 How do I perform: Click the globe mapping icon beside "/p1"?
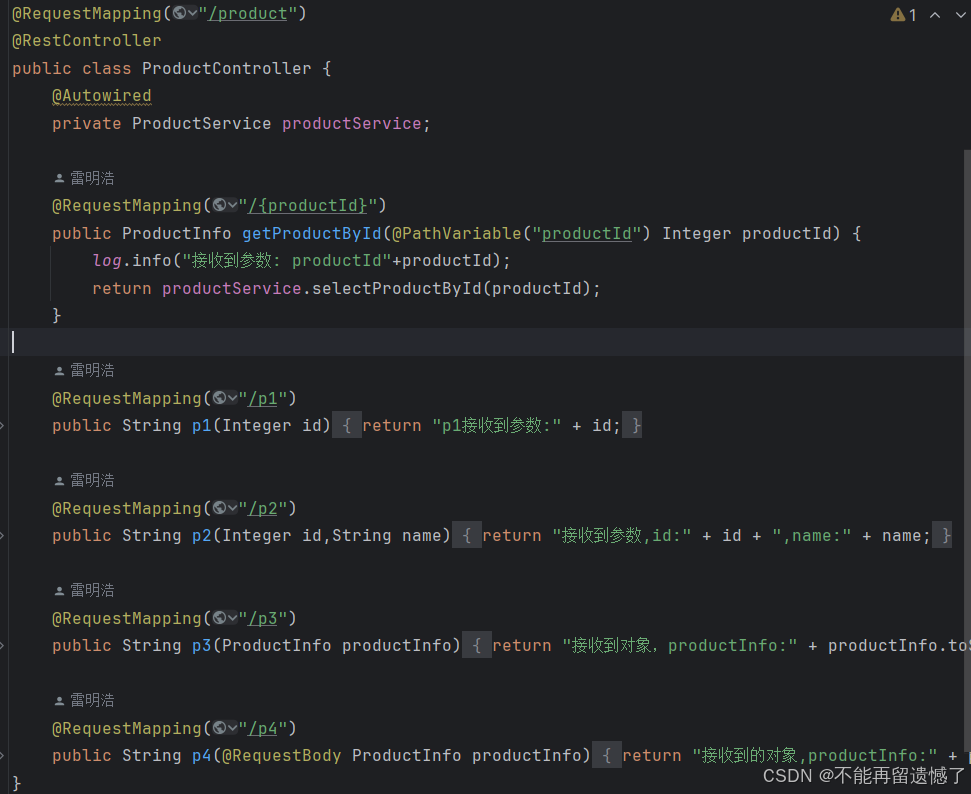point(218,398)
